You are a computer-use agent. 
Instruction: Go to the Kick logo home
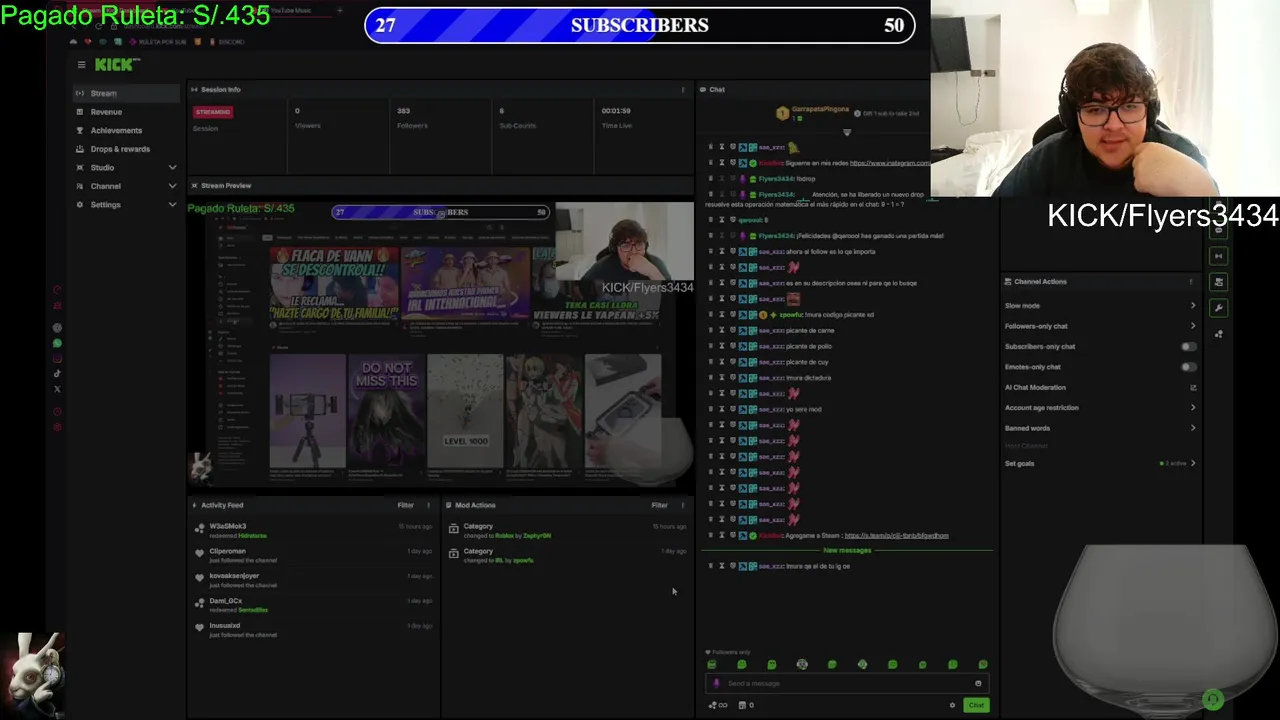click(x=117, y=64)
